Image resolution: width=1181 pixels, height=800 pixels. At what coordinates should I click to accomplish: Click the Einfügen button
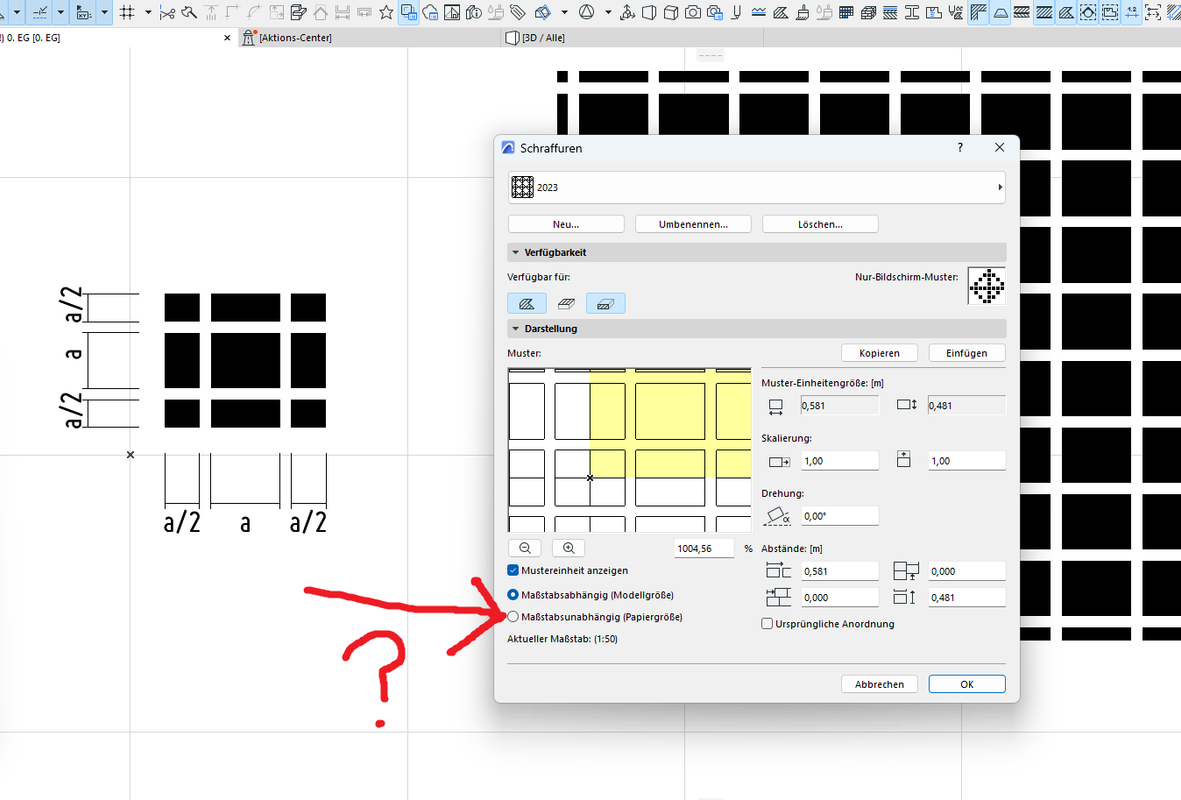(x=967, y=353)
